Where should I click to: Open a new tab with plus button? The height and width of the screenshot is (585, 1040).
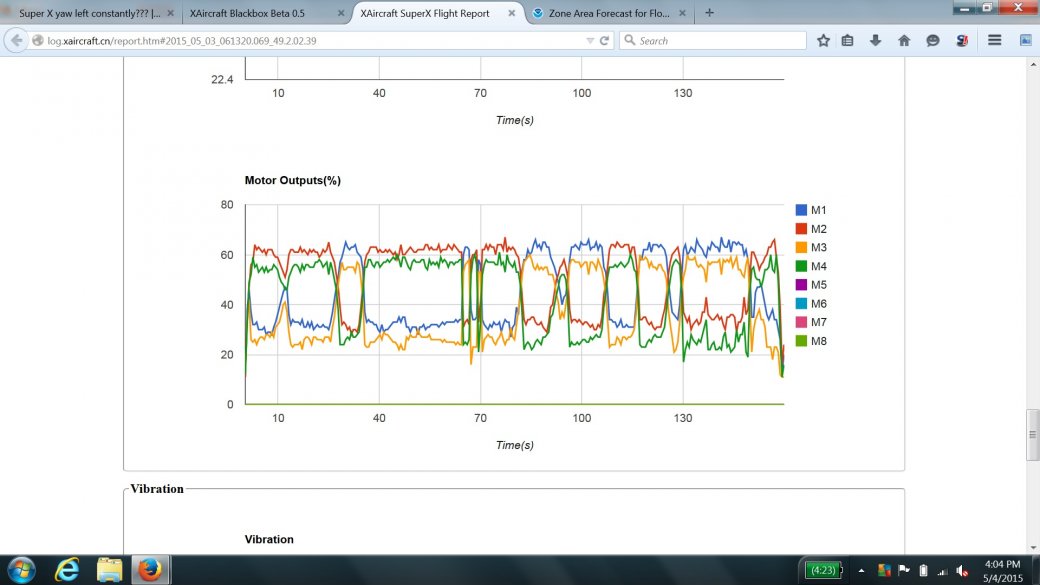pos(709,13)
